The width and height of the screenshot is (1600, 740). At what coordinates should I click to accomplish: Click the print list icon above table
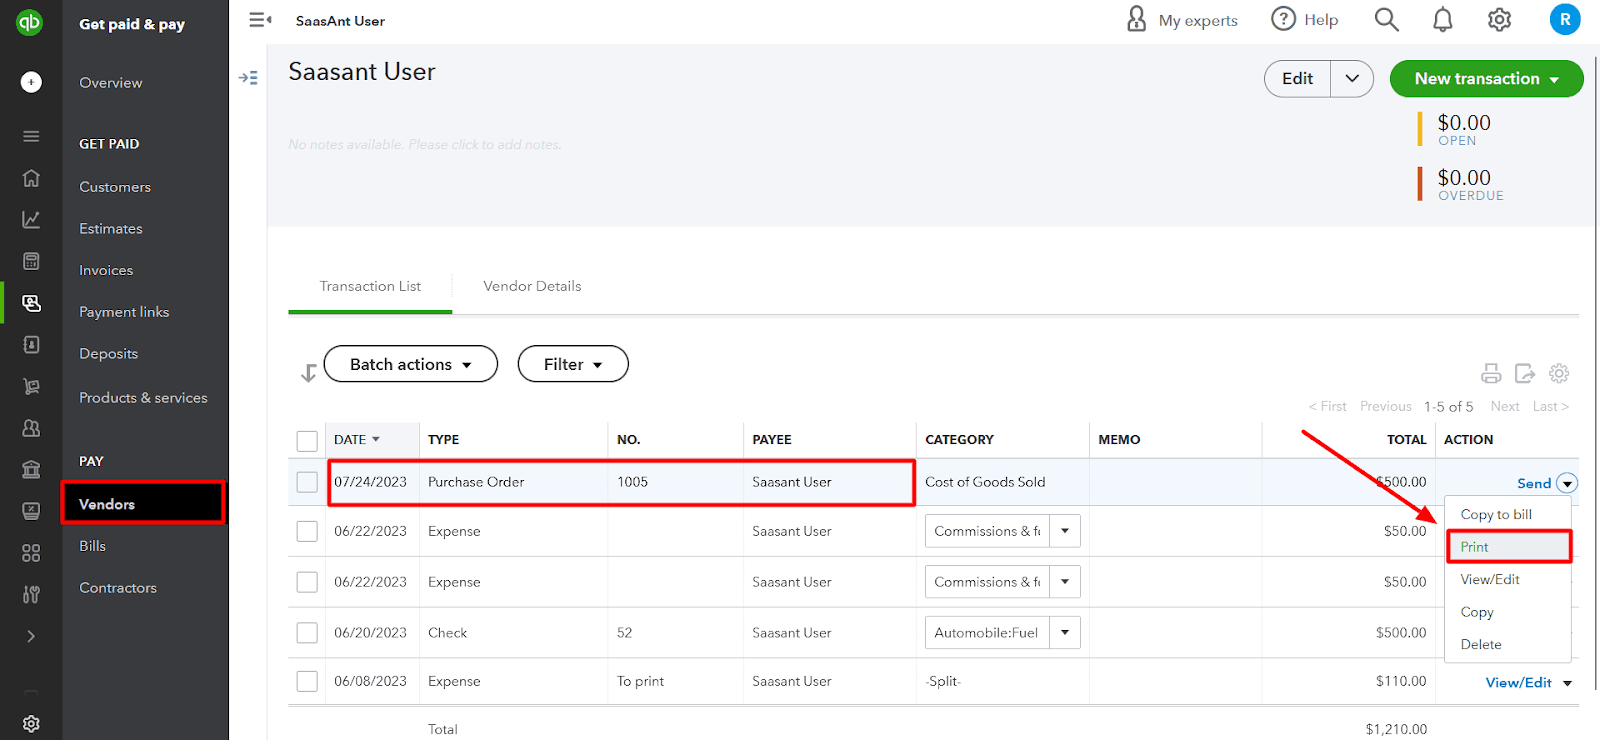1491,373
